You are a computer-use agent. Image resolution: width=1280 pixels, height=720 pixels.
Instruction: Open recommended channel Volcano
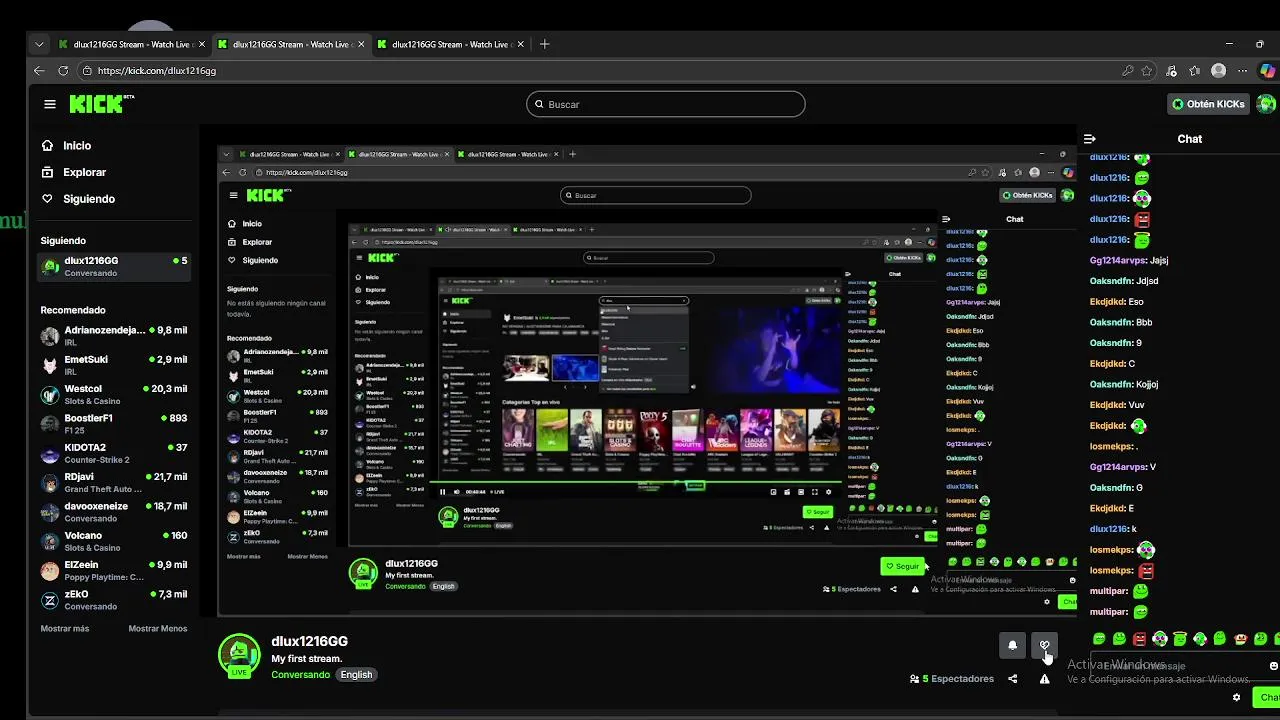tap(114, 541)
